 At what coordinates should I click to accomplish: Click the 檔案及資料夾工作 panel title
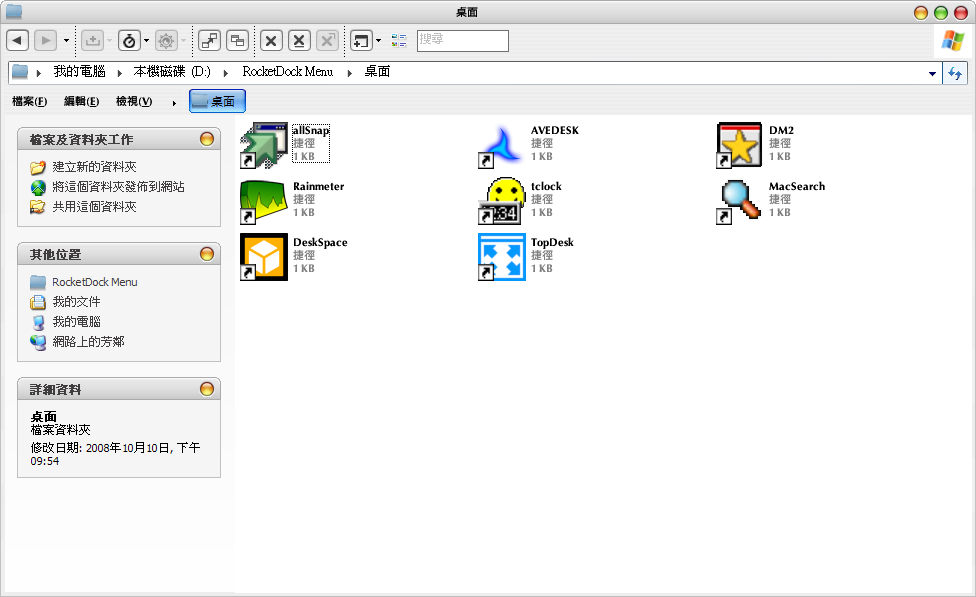(x=82, y=139)
